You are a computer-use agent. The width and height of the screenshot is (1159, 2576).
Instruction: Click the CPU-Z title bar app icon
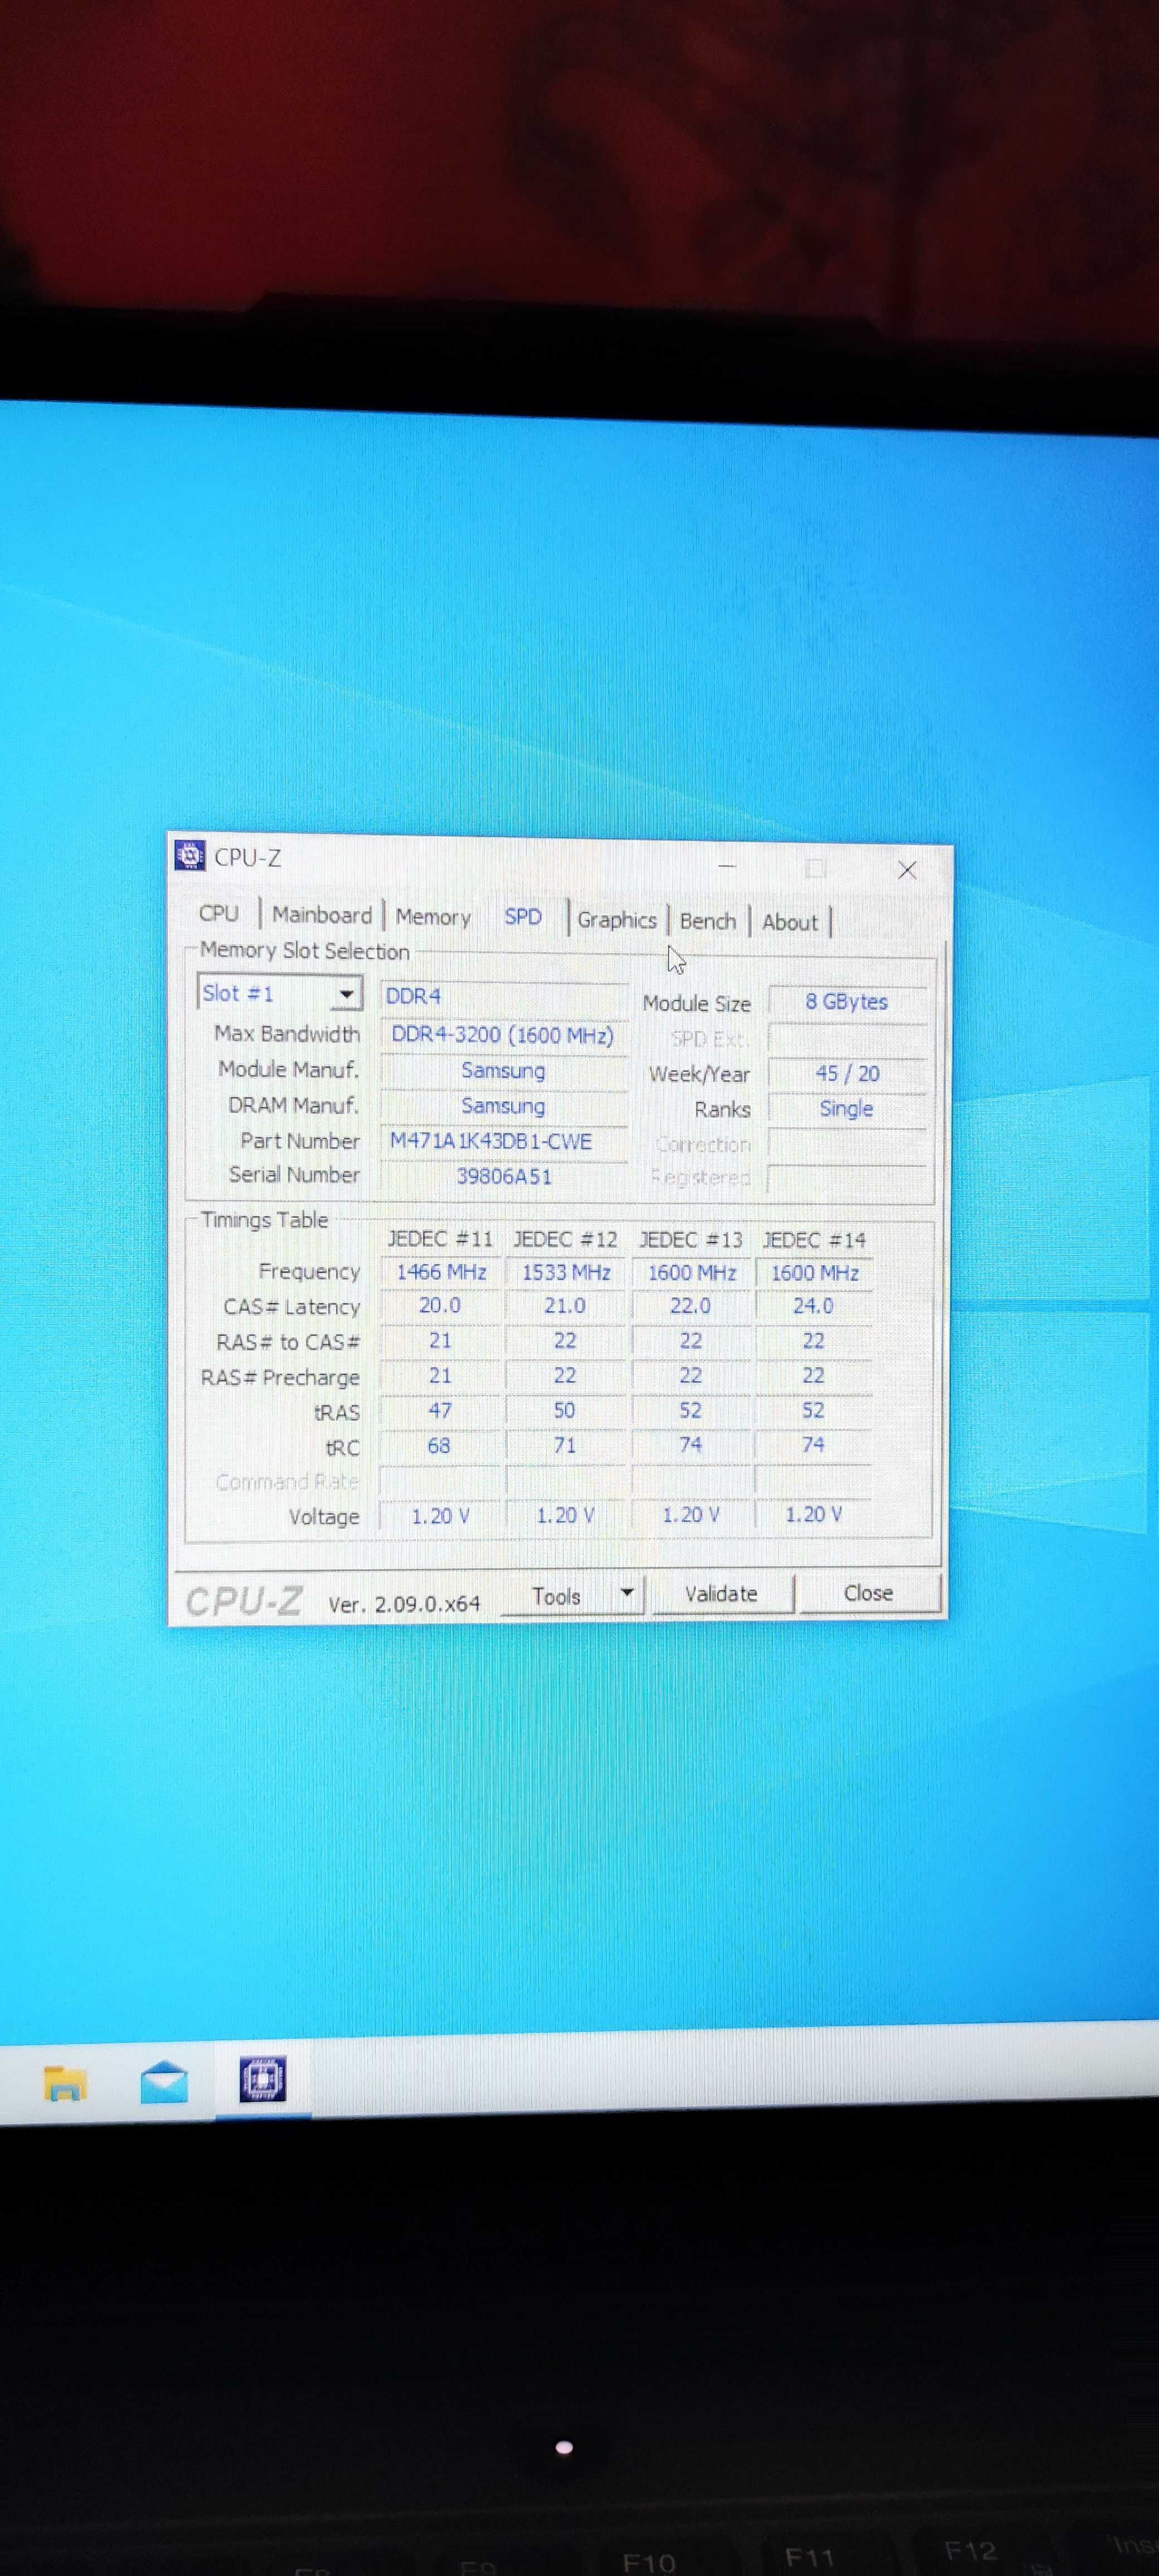(190, 856)
